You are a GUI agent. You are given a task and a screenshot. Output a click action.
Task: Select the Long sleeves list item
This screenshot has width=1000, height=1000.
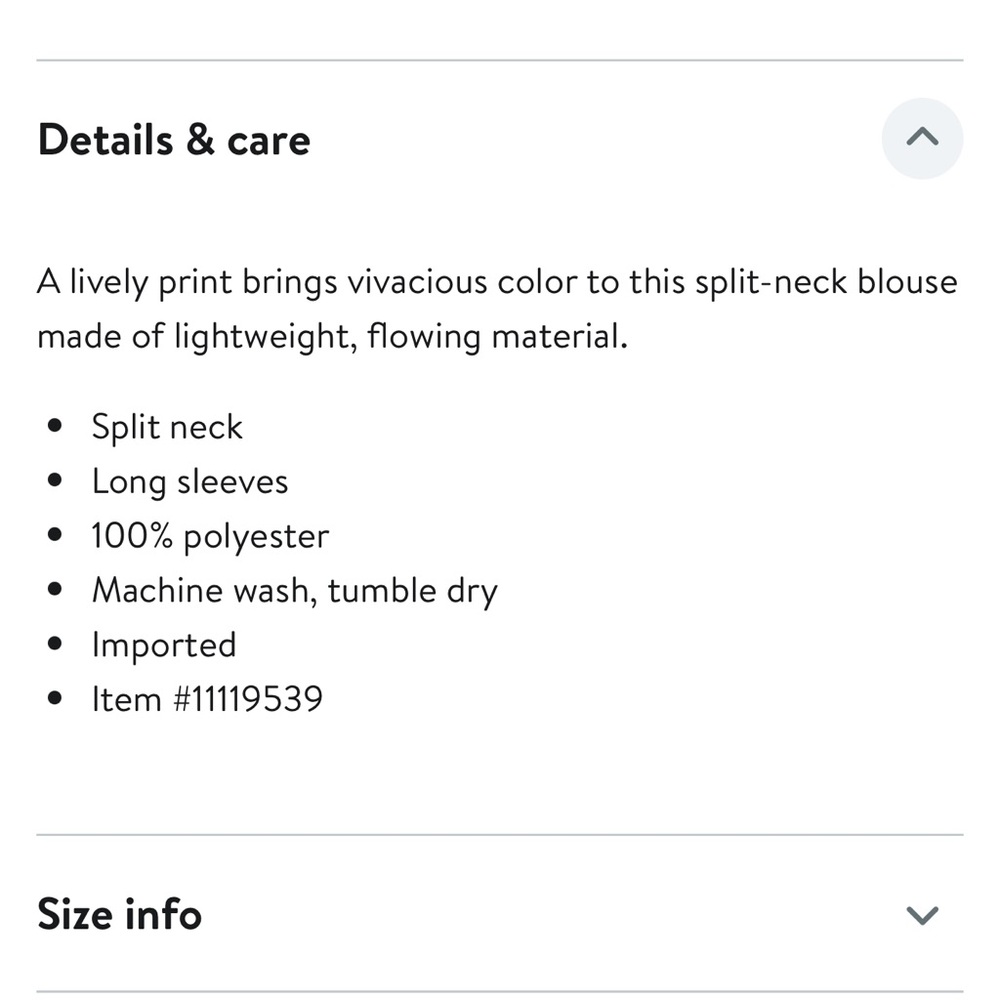[x=190, y=482]
